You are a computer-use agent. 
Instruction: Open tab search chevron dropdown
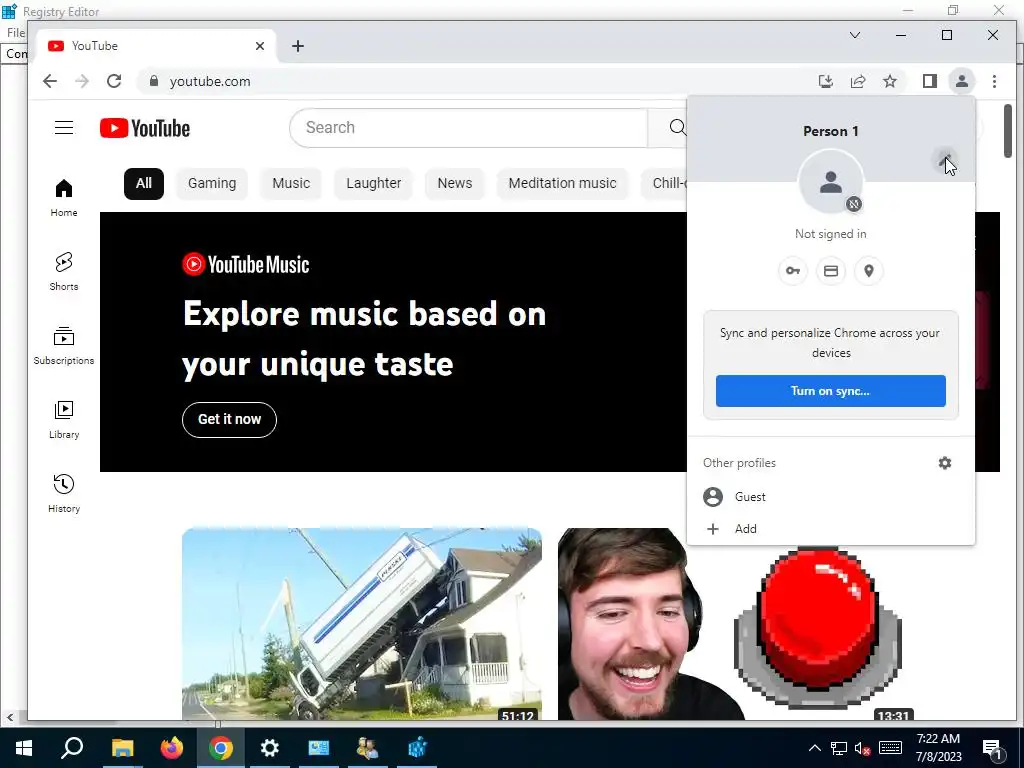point(855,35)
